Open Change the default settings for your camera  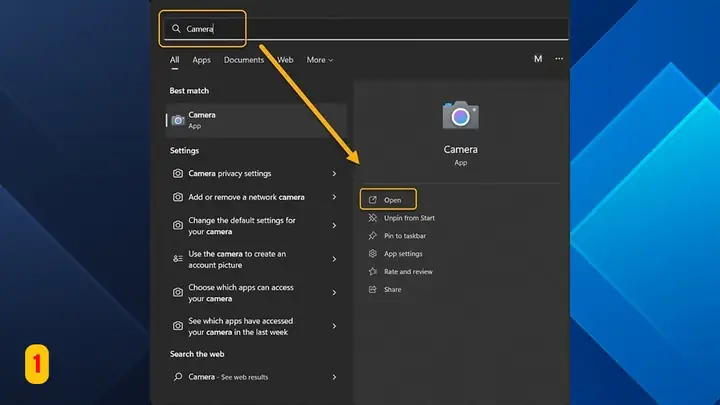tap(256, 225)
